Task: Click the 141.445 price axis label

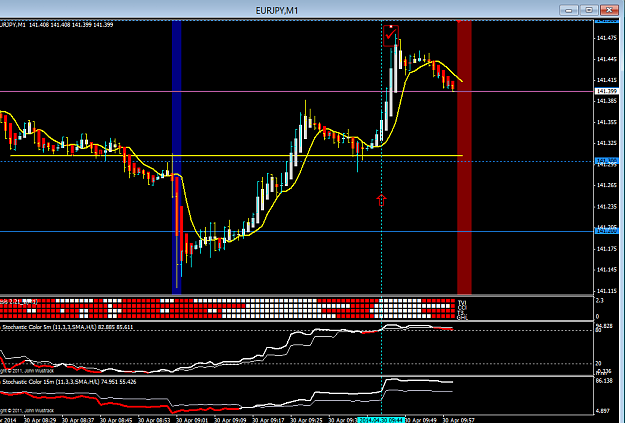Action: (607, 59)
